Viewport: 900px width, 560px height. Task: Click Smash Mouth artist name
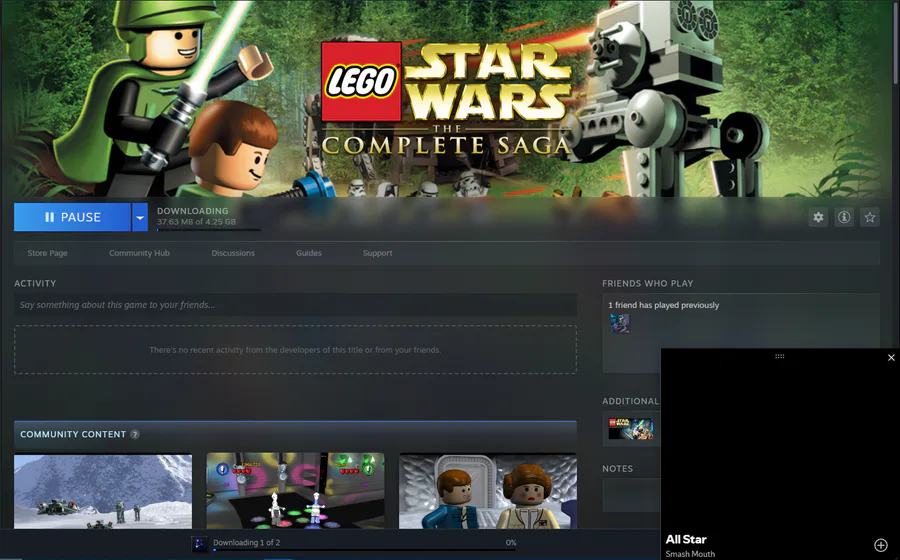(690, 554)
